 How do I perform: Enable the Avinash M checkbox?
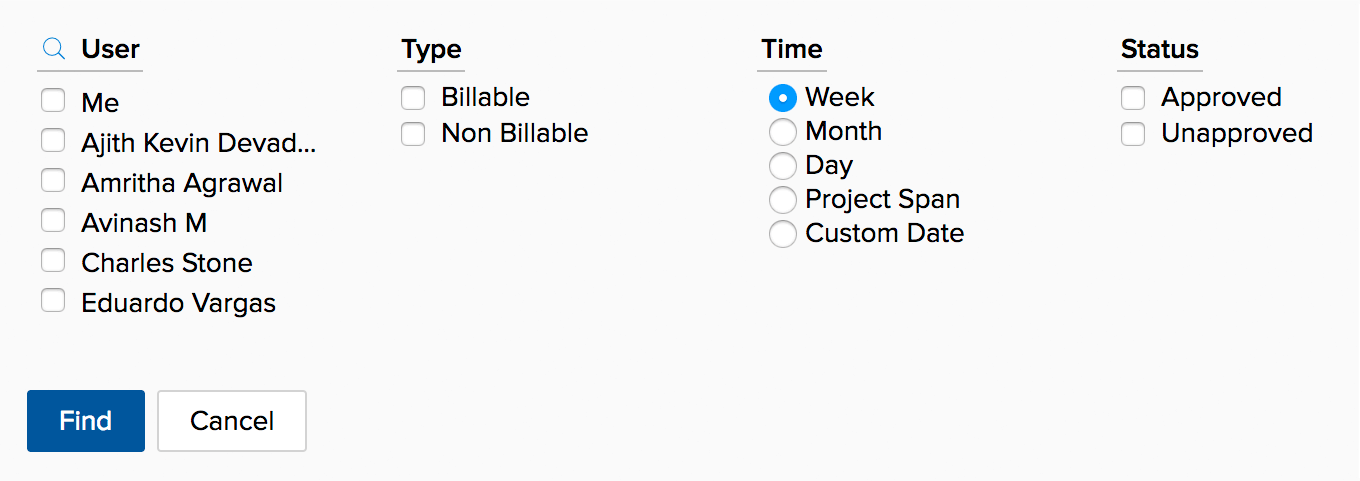53,221
